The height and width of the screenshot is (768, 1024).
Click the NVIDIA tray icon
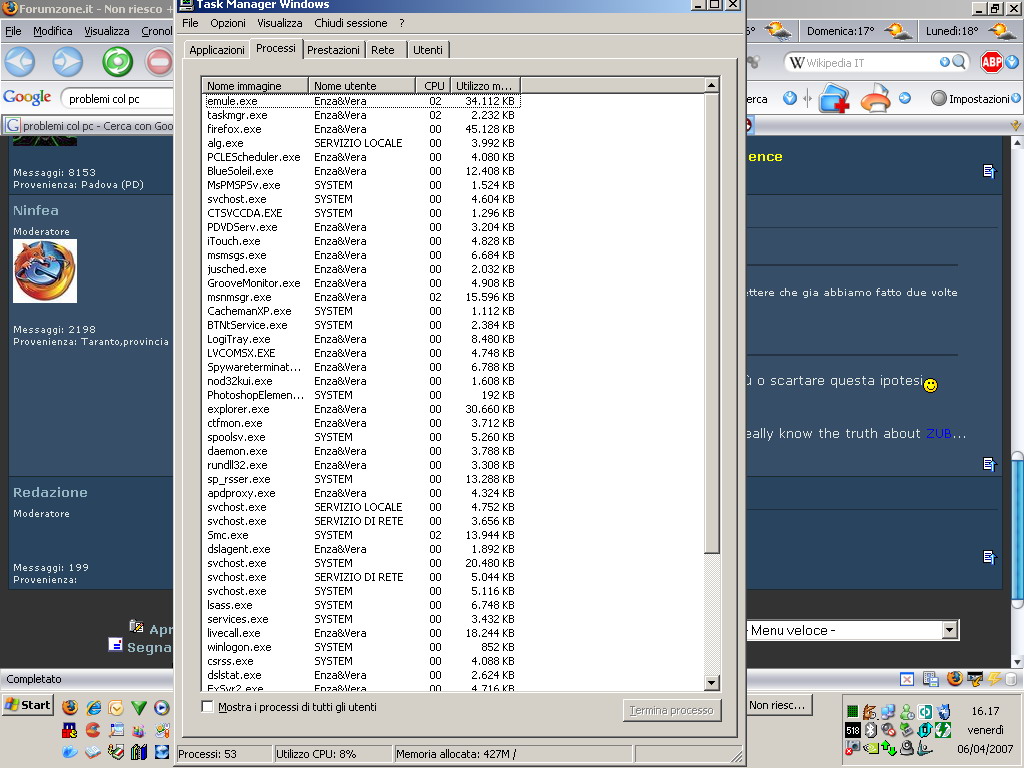click(871, 748)
